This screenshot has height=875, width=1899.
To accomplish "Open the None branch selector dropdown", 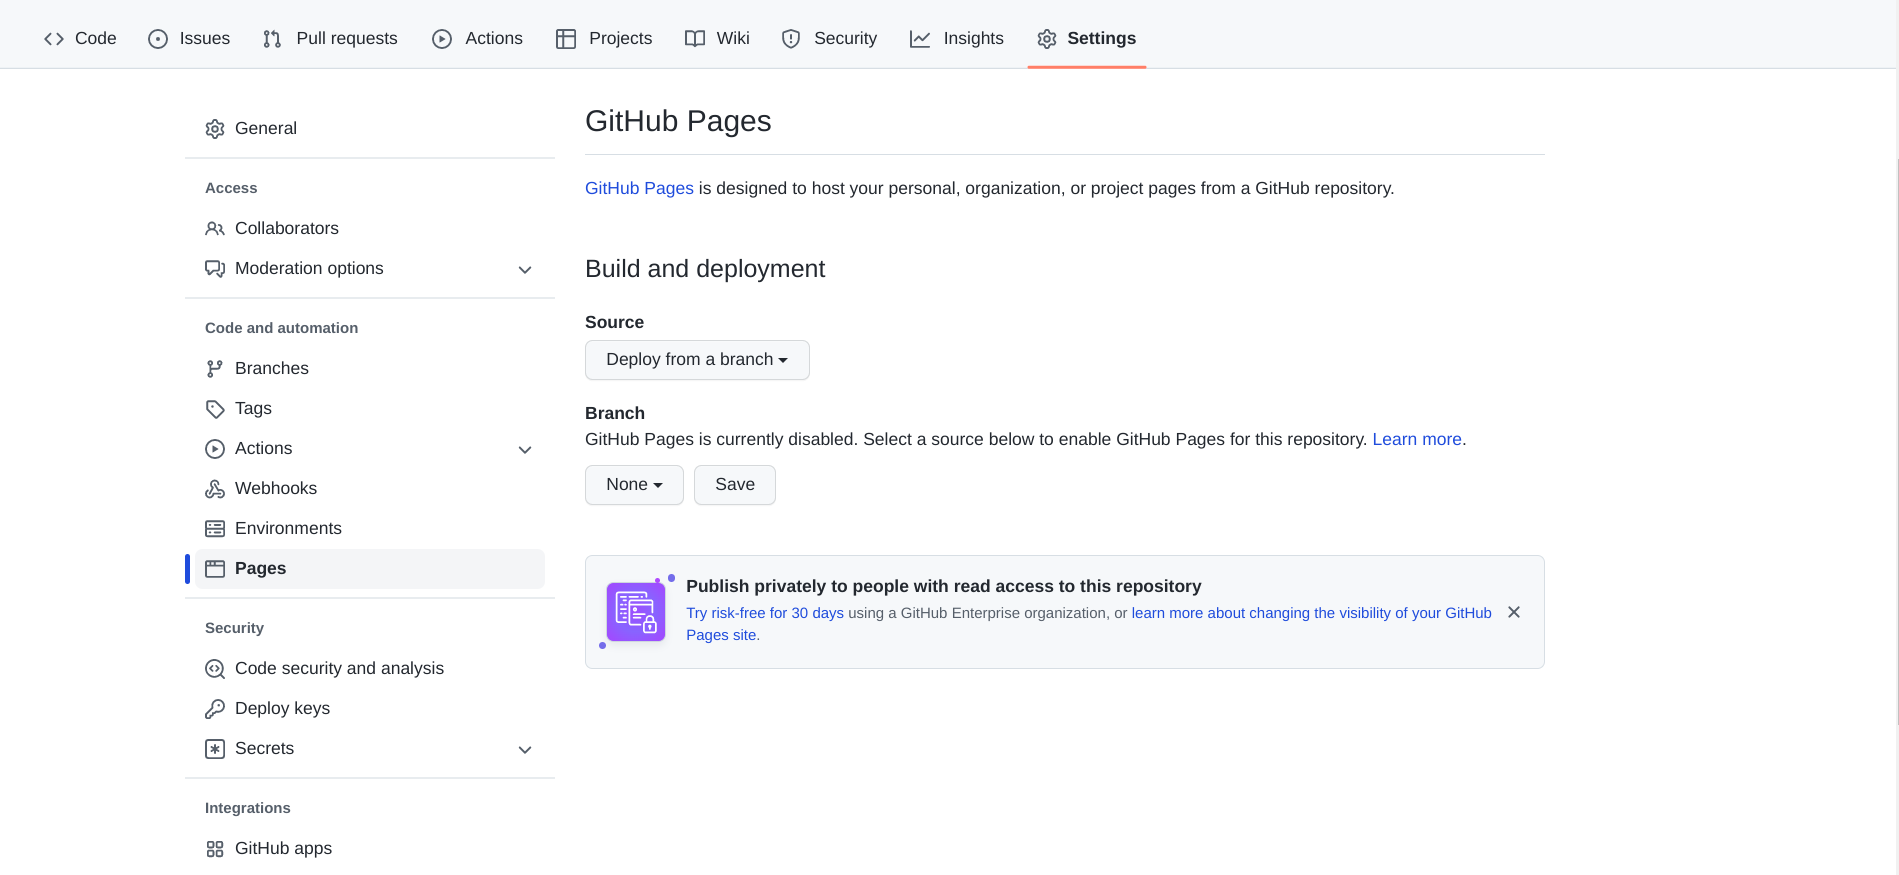I will tap(634, 485).
